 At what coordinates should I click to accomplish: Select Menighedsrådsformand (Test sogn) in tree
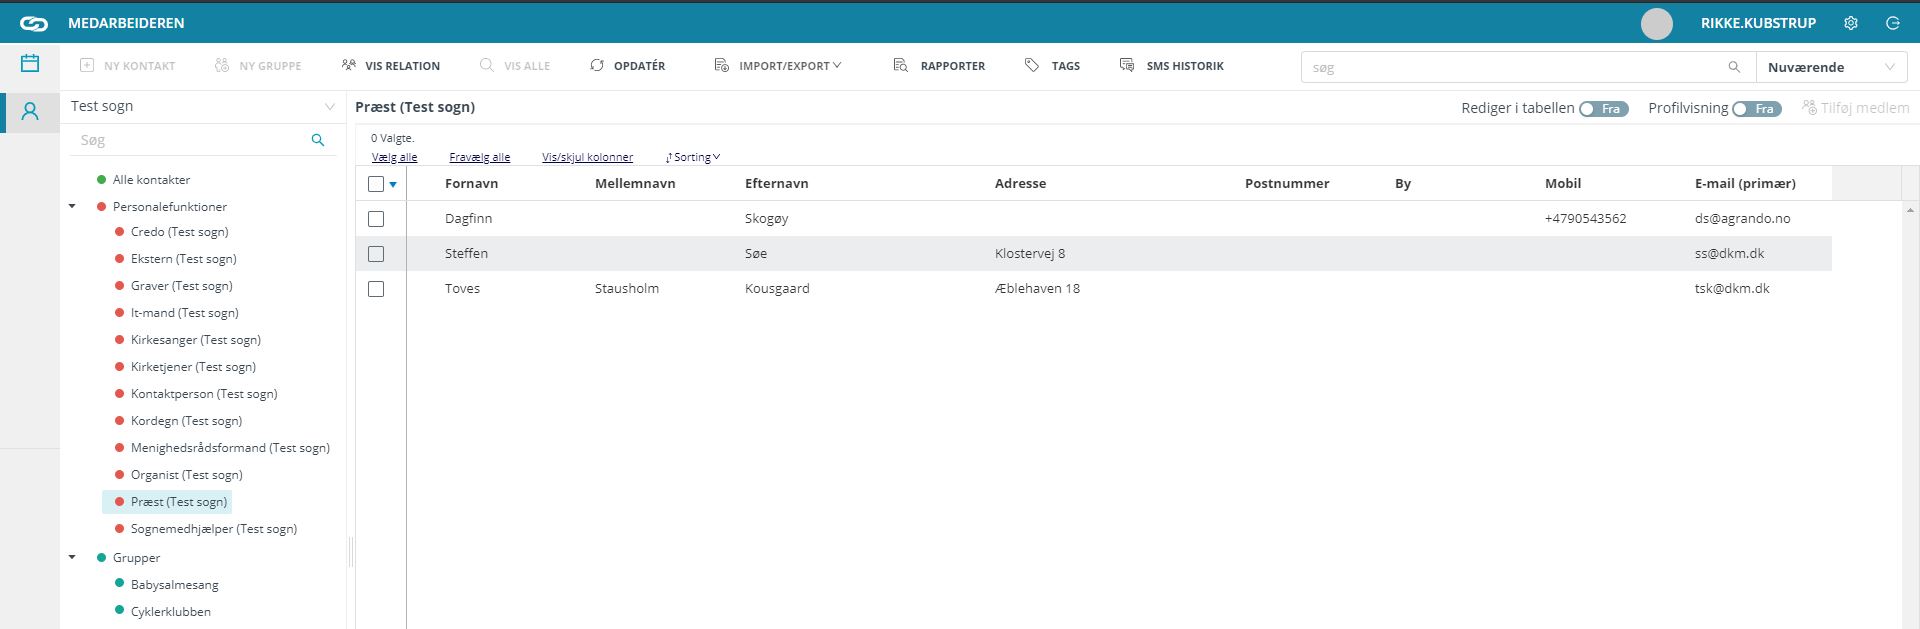[x=230, y=448]
